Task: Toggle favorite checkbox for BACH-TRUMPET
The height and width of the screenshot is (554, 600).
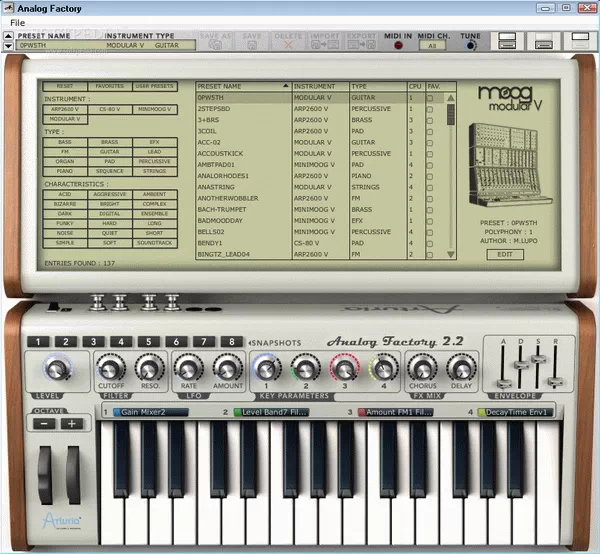Action: coord(430,210)
